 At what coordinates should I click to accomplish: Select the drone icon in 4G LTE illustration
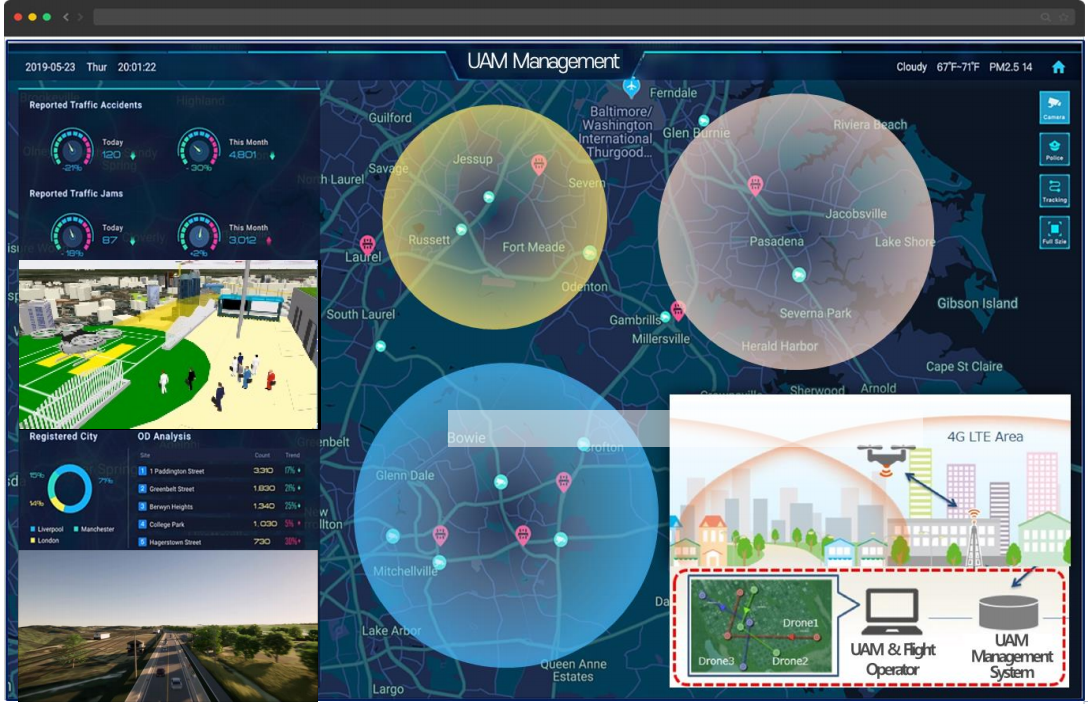point(886,459)
